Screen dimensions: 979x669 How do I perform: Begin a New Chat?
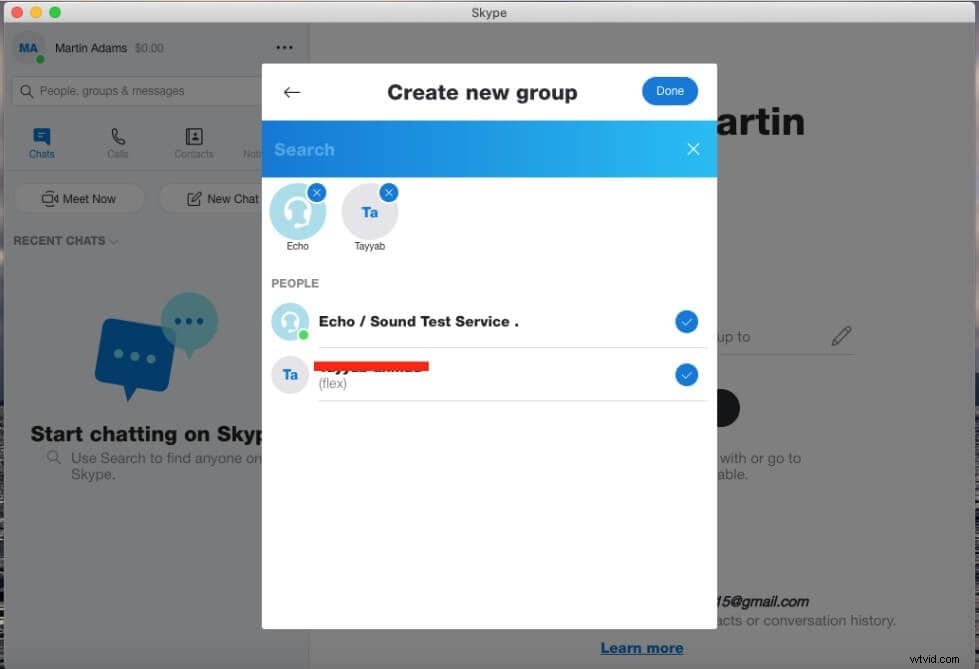click(x=222, y=198)
